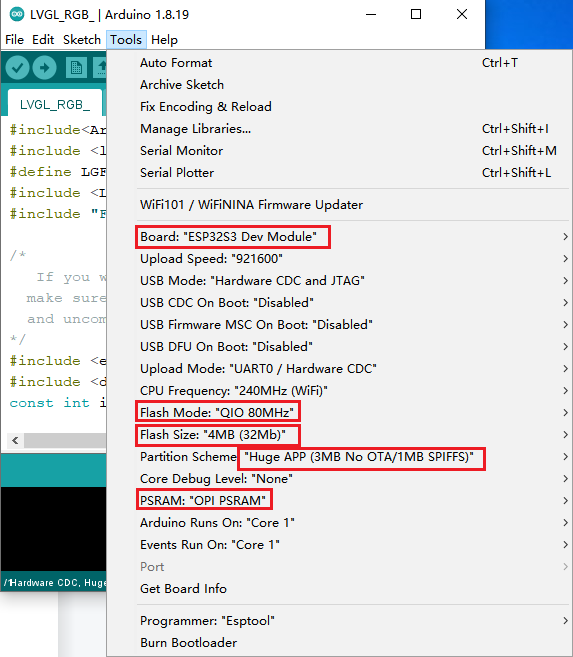Click the Upload arrow toolbar icon
Screen dimensions: 573x657
44,67
